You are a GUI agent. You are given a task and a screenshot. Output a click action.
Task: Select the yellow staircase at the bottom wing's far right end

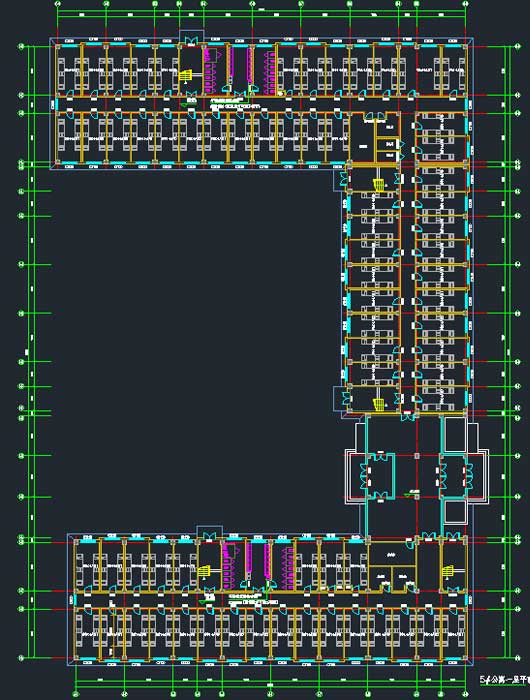click(x=447, y=571)
